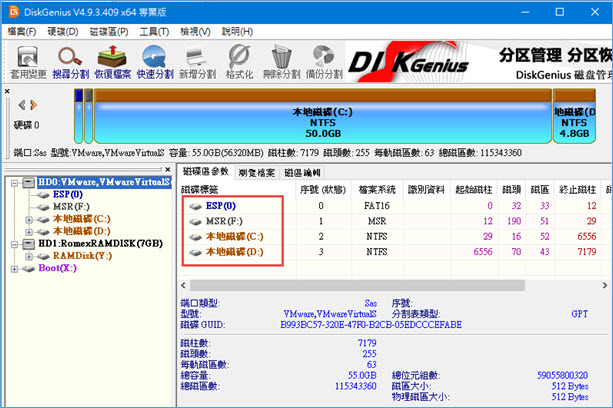Open the 檢視(V) menu
Viewport: 613px width, 408px height.
tap(195, 32)
